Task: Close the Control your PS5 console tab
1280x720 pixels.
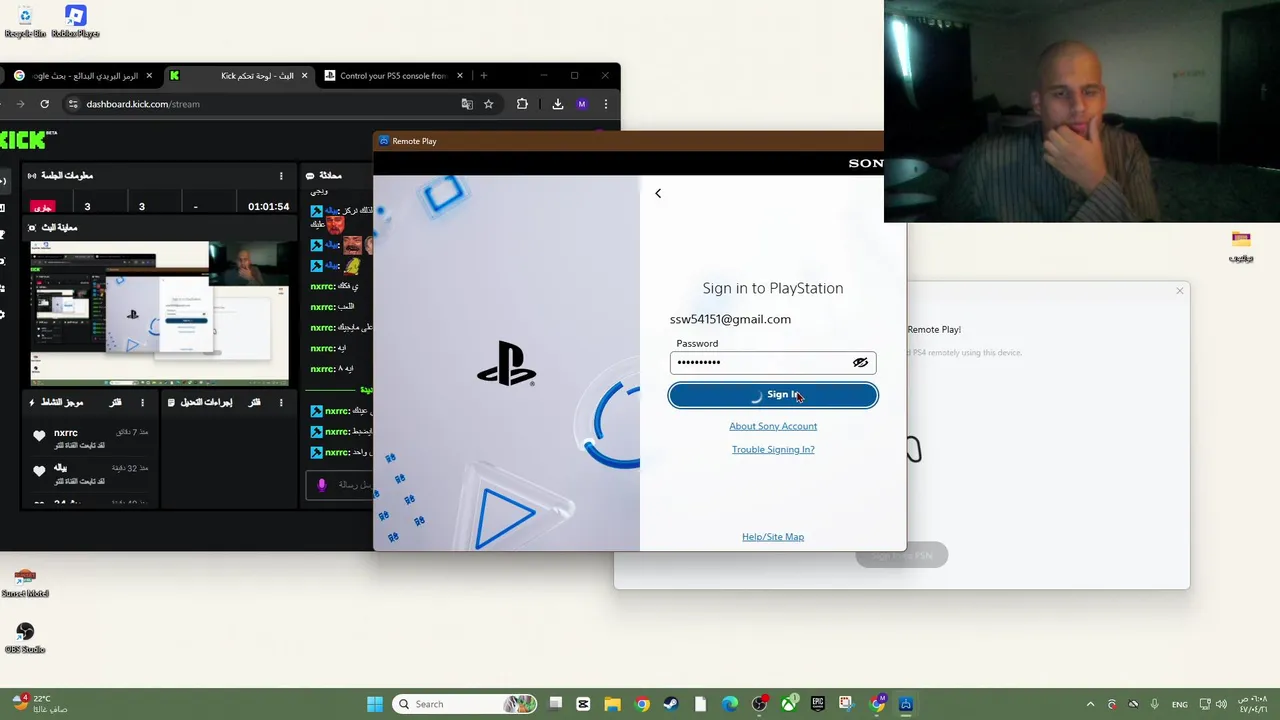Action: point(460,75)
